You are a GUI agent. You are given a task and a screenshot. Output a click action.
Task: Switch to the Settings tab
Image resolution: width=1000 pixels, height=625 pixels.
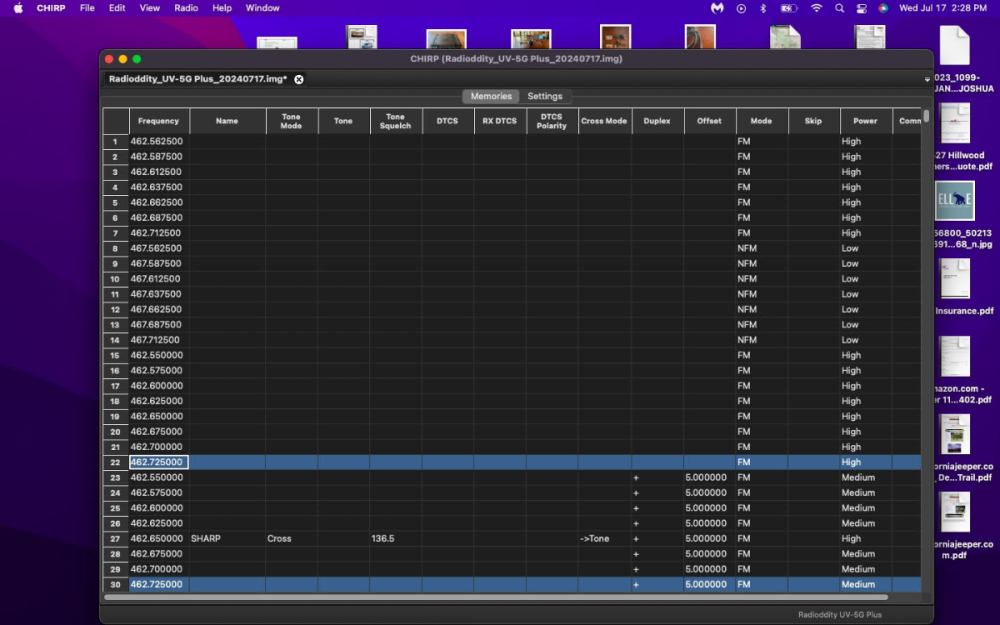(545, 96)
